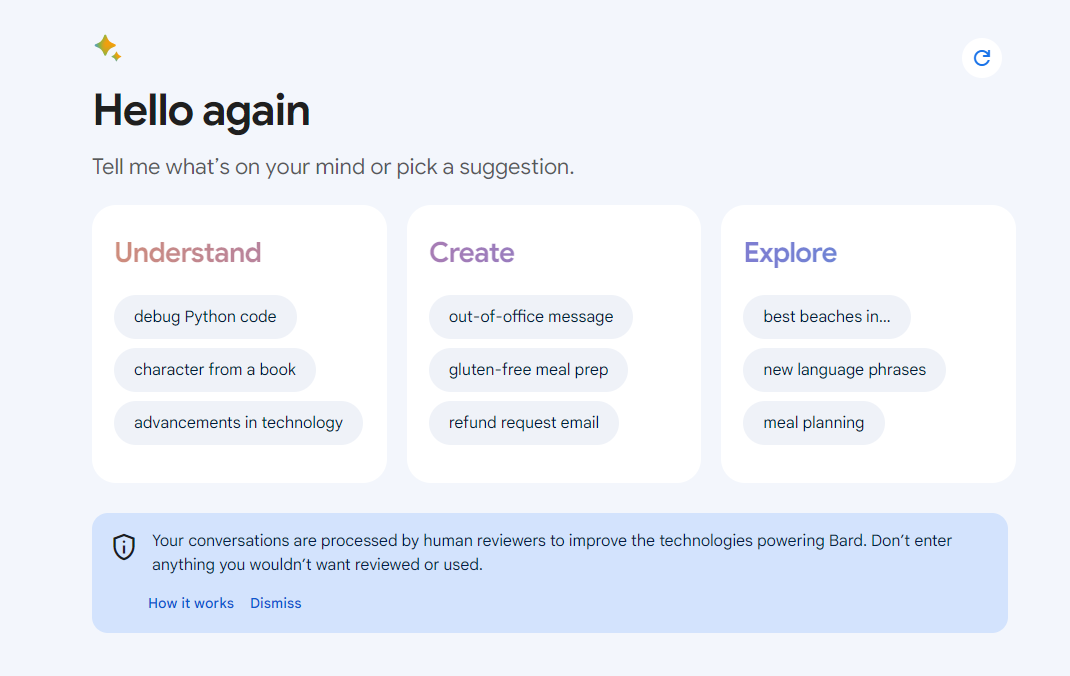Dismiss the human reviewers notice
1070x676 pixels.
[x=276, y=604]
